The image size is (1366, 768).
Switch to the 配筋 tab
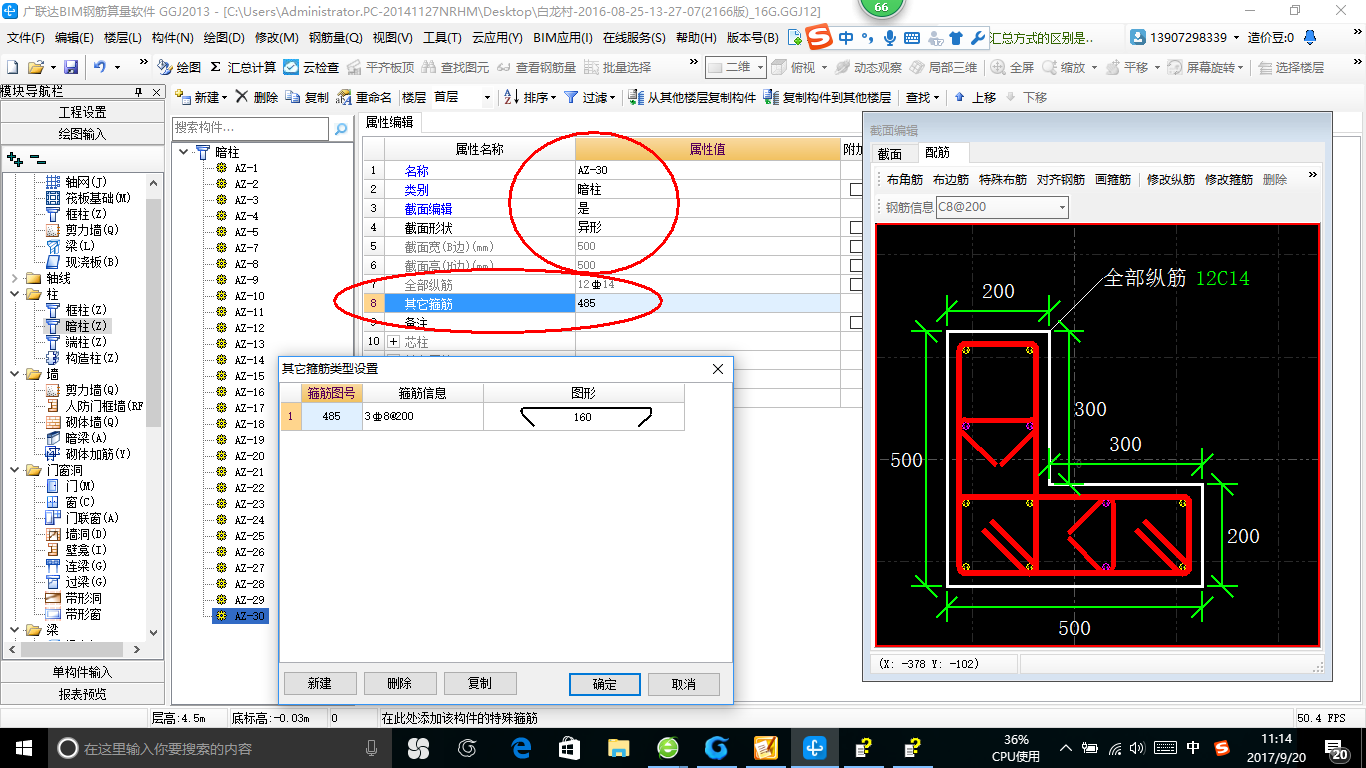pos(938,152)
